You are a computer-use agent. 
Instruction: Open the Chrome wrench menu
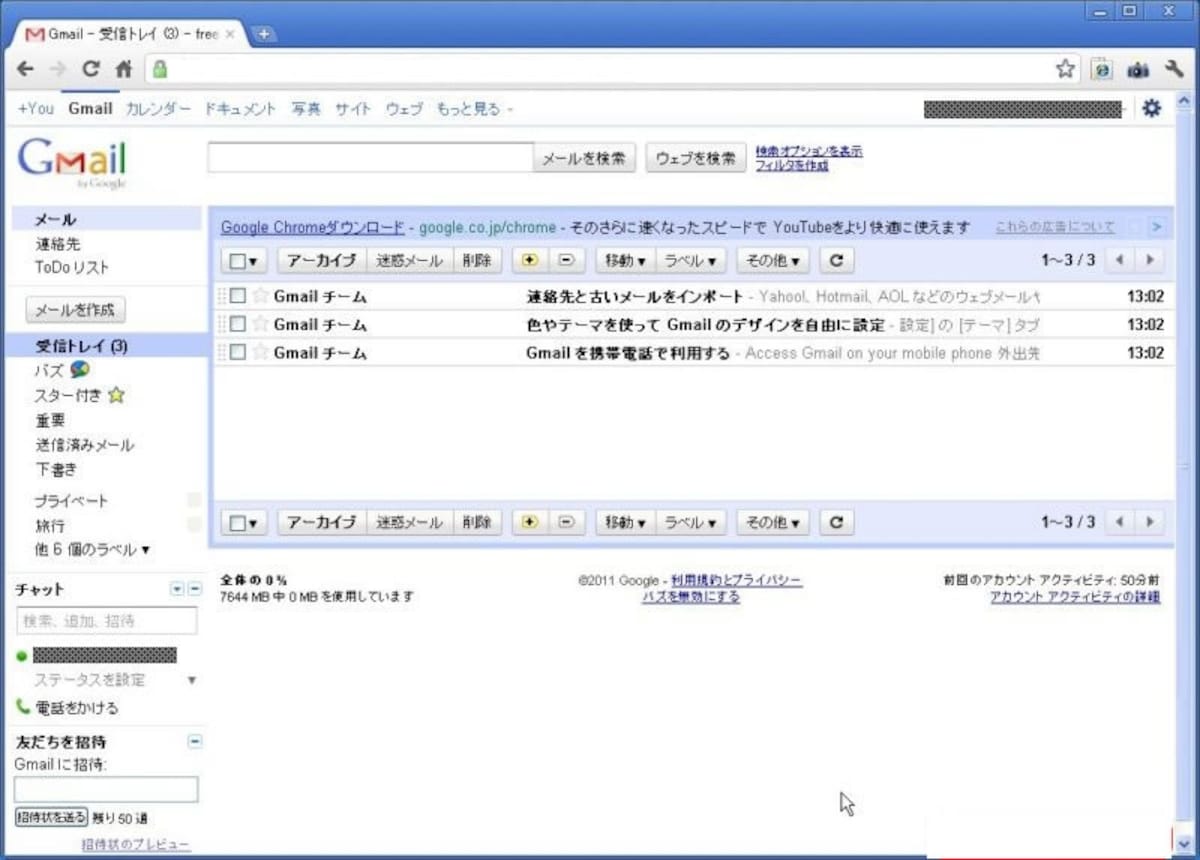(1174, 69)
